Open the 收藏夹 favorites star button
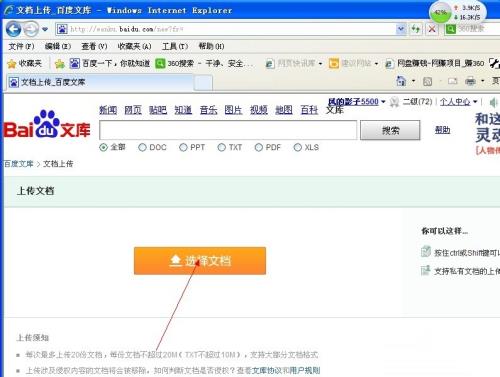The height and width of the screenshot is (377, 500). 25,63
